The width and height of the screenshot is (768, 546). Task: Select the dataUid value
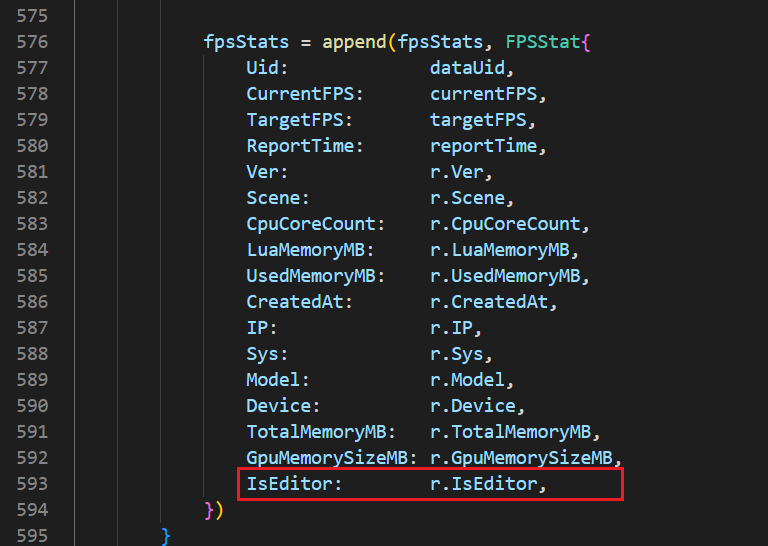click(467, 68)
